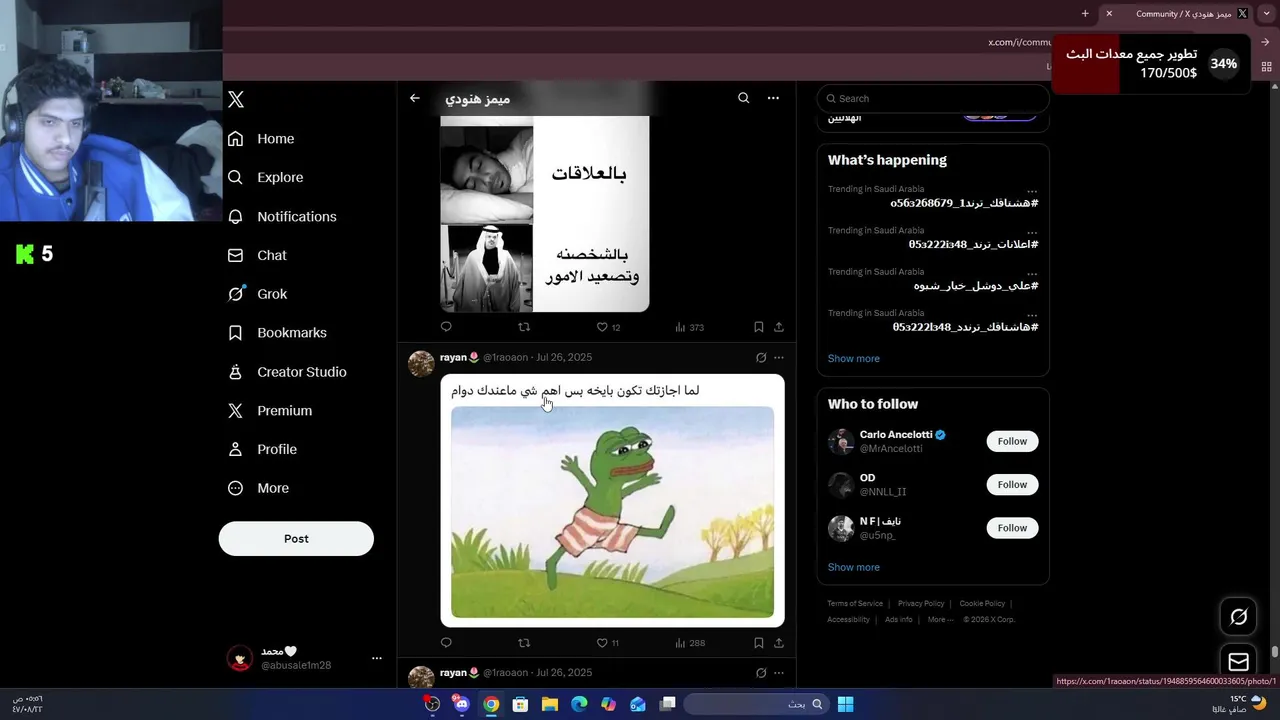Follow OD @NNLL_II
This screenshot has width=1280, height=720.
1012,485
